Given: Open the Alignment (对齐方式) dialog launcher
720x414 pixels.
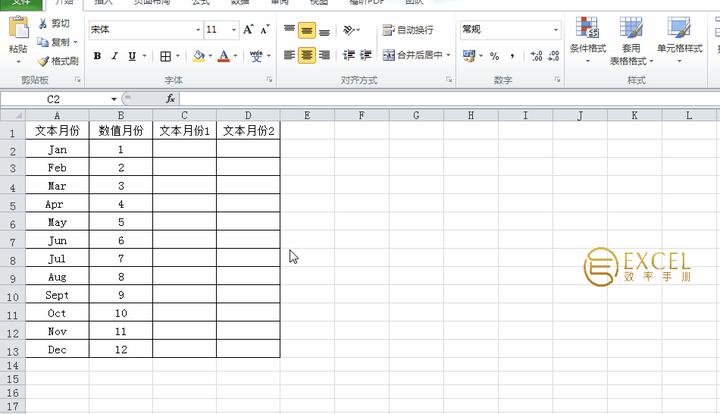Looking at the screenshot, I should tap(449, 80).
